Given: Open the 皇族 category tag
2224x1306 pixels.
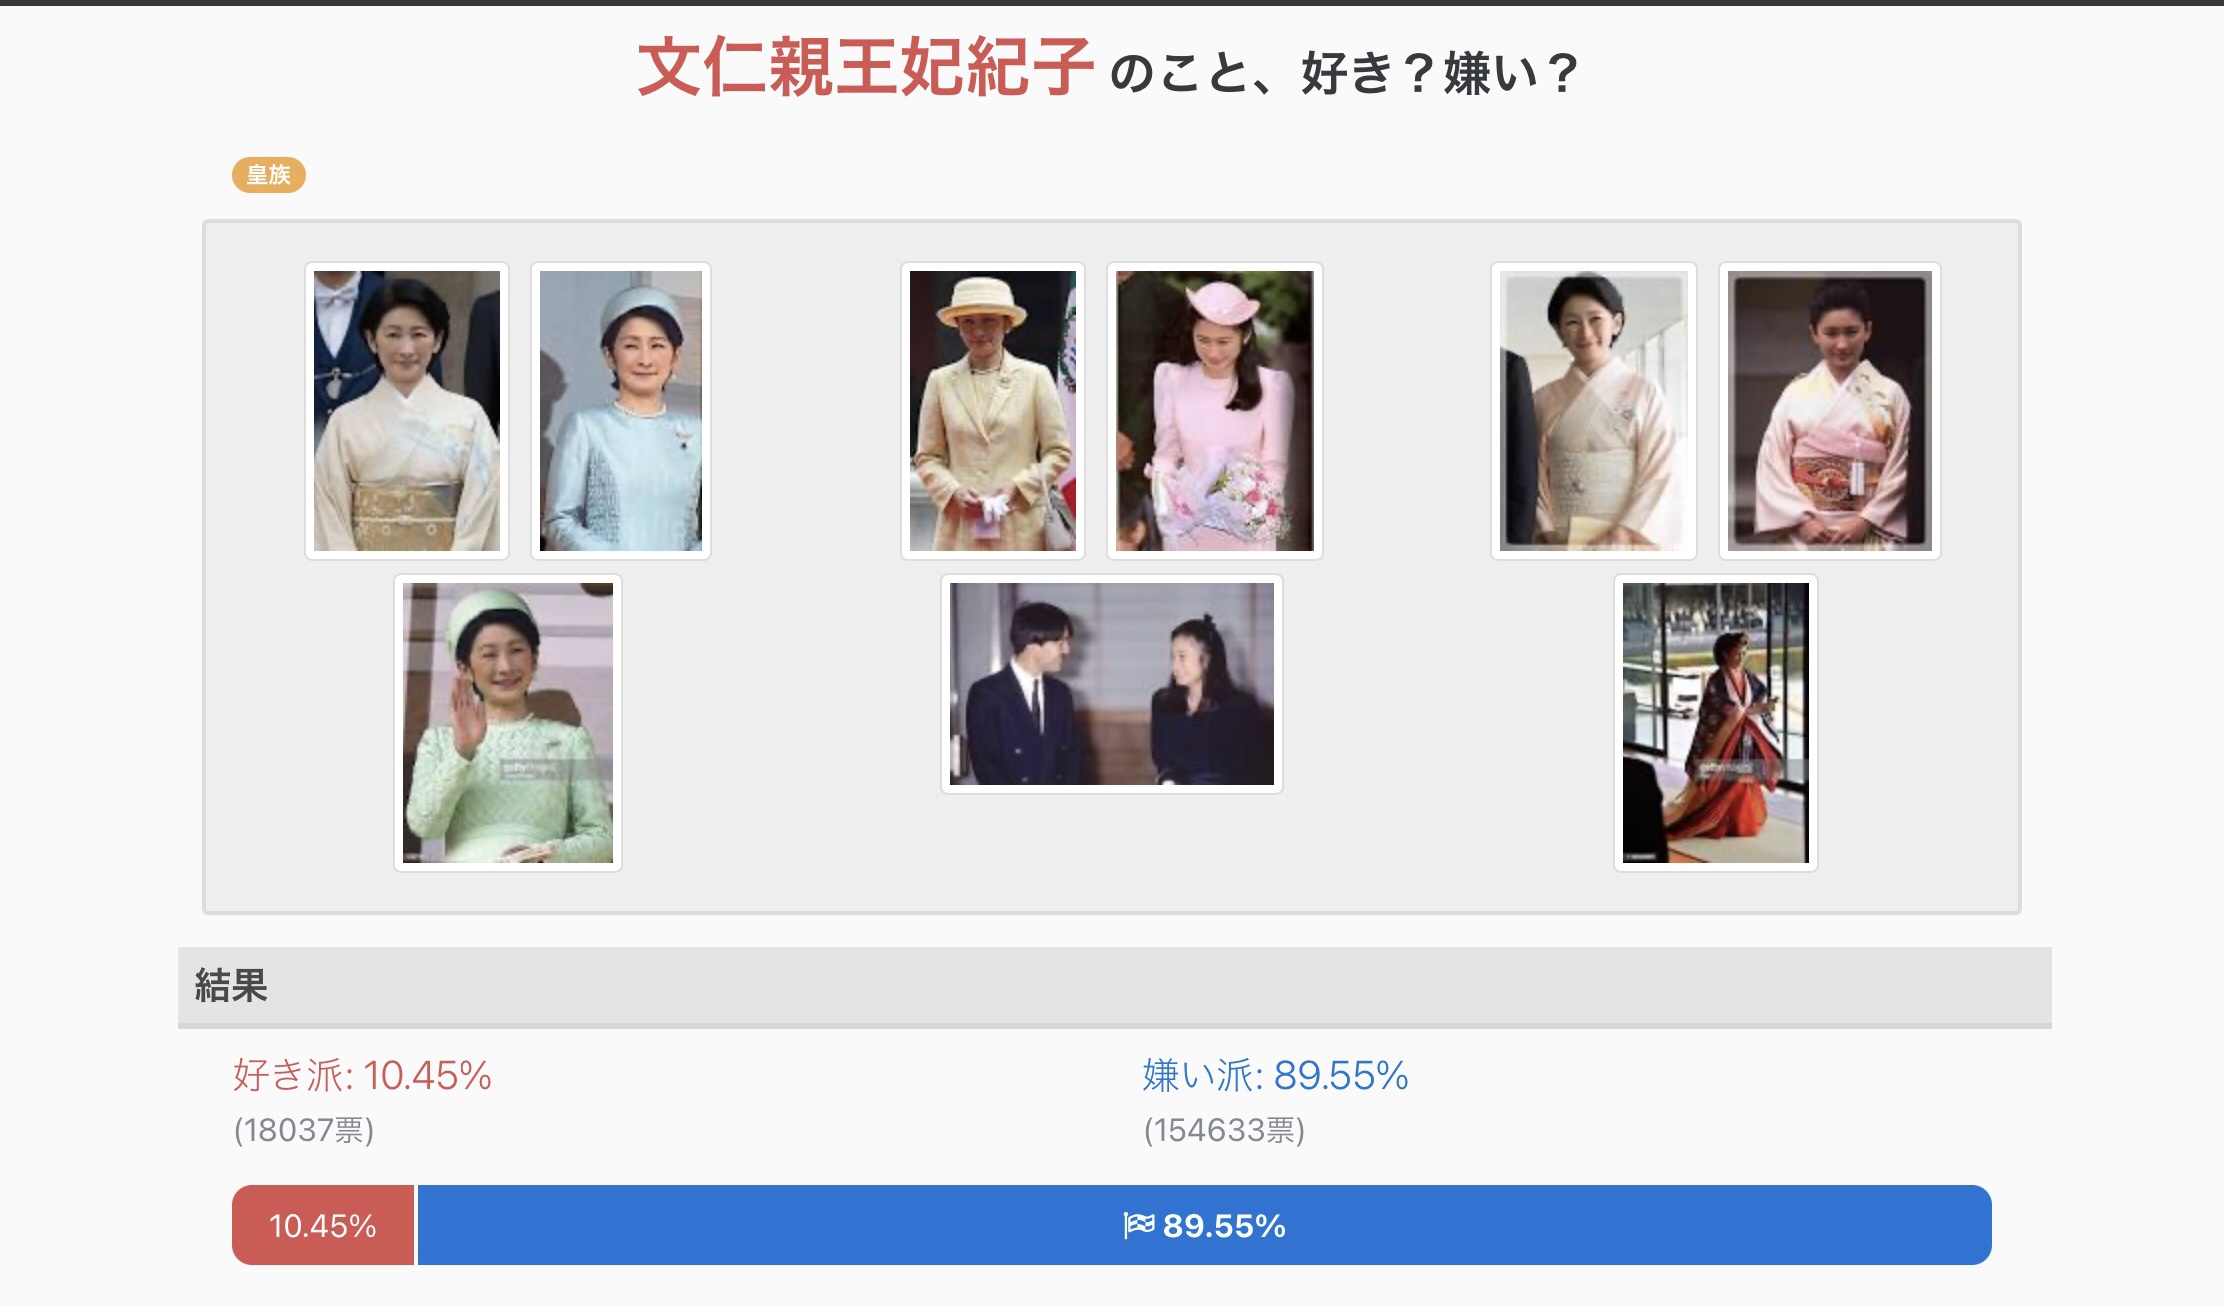Looking at the screenshot, I should pyautogui.click(x=269, y=175).
